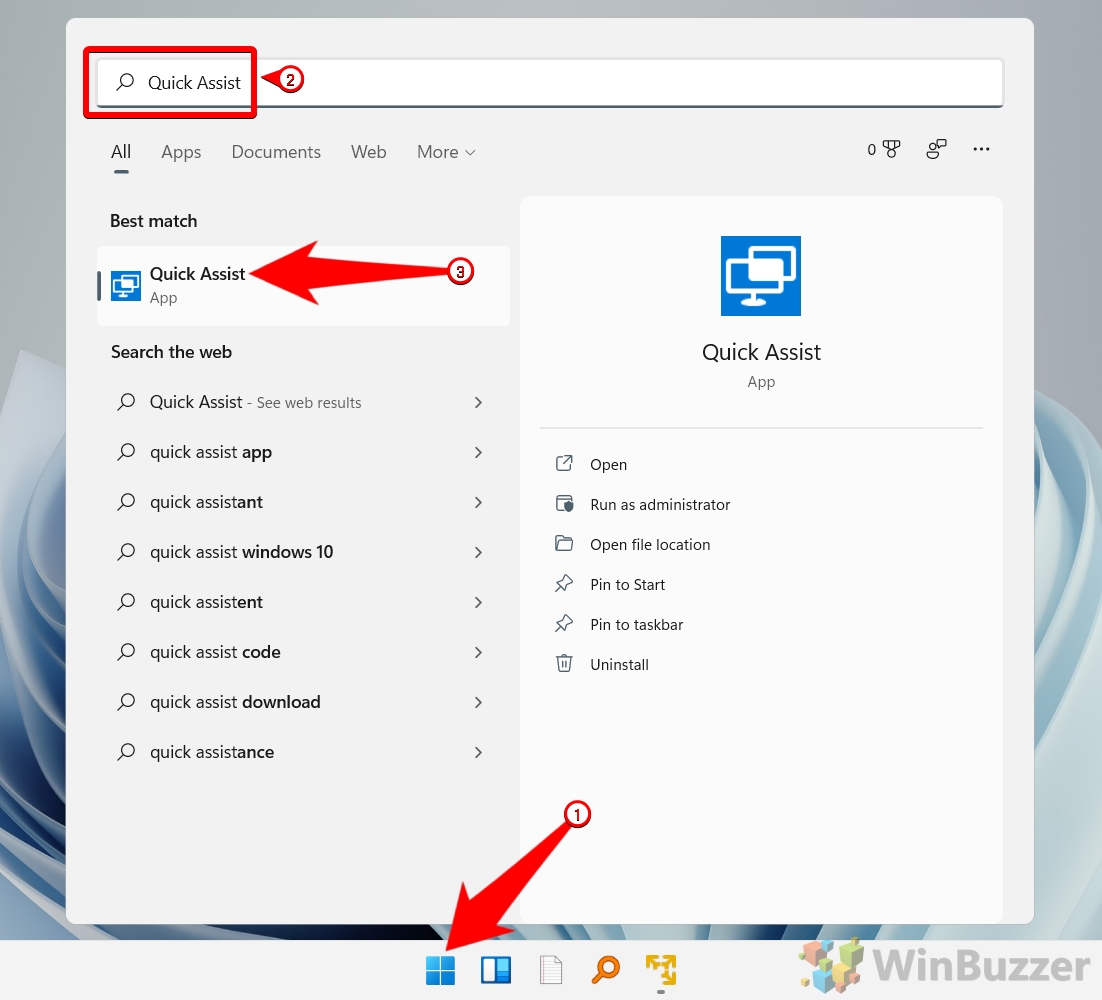Select Uninstall for Quick Assist
1102x1000 pixels.
tap(619, 665)
